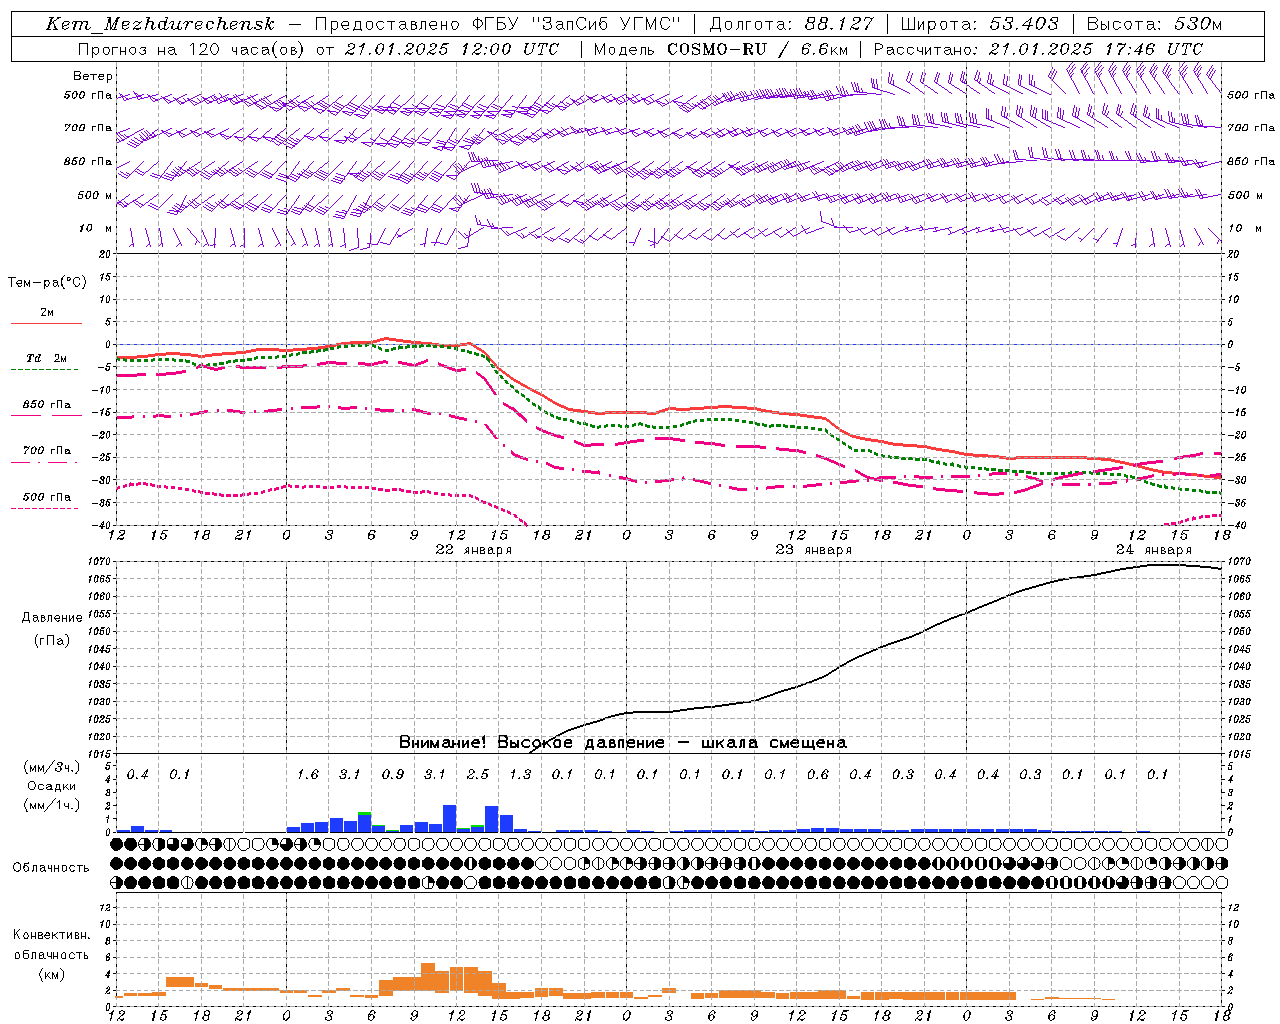
Task: Click the 24 января date label
Action: (1154, 550)
